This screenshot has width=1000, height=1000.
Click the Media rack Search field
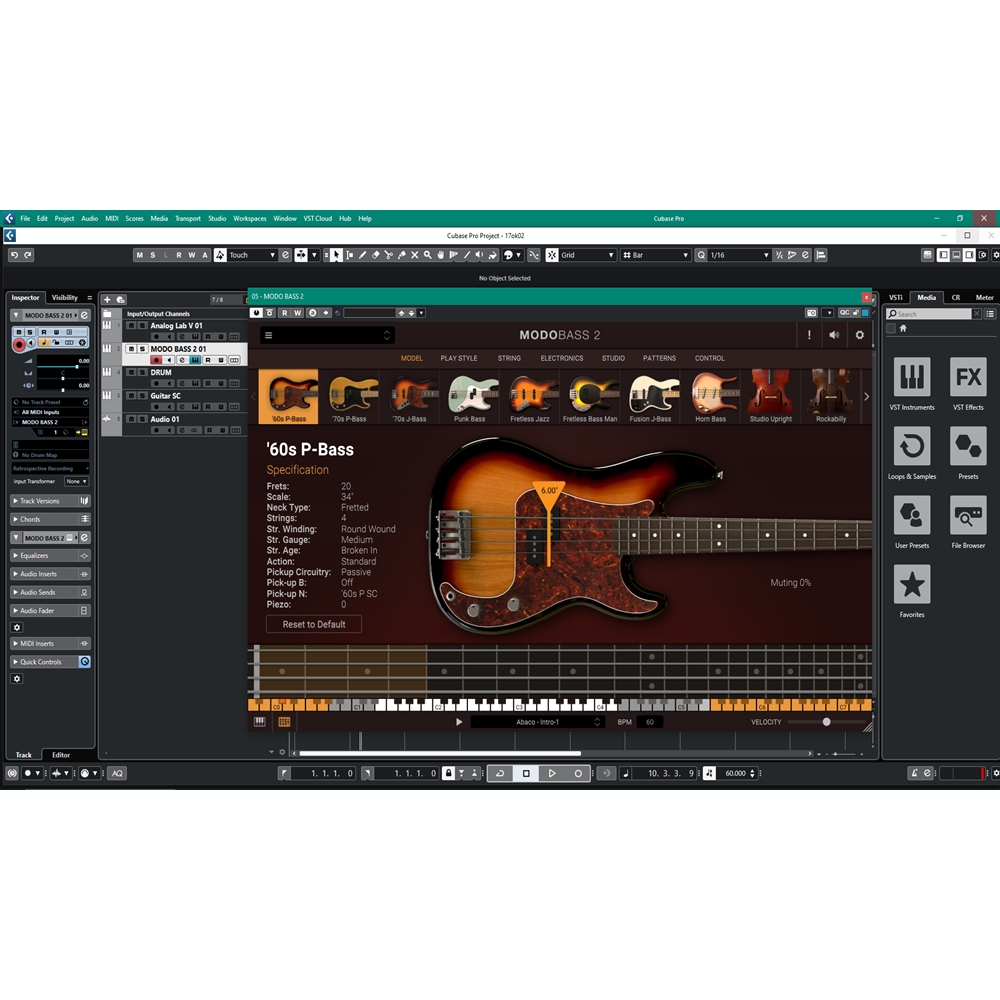click(x=930, y=314)
